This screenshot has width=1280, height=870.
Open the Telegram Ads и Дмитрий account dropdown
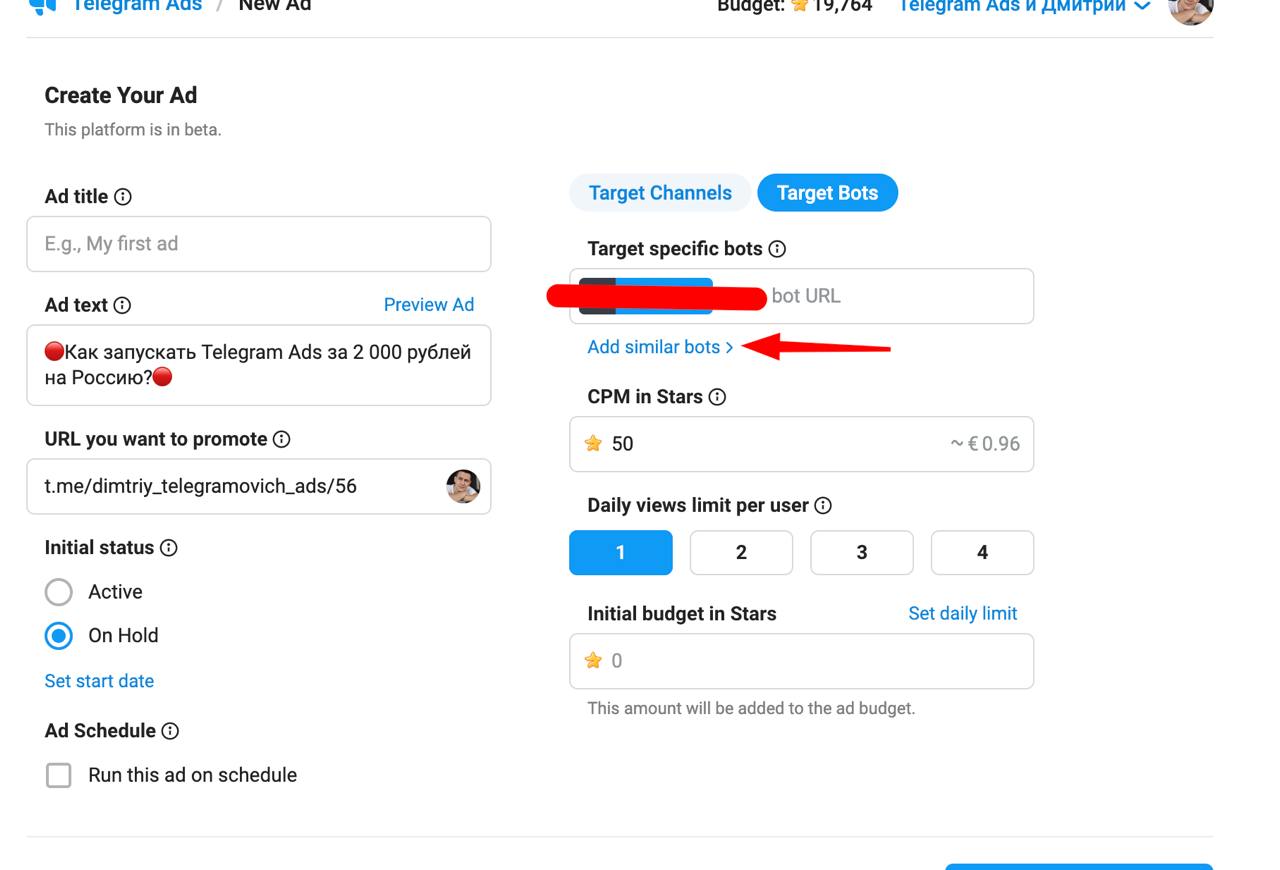pos(1025,6)
